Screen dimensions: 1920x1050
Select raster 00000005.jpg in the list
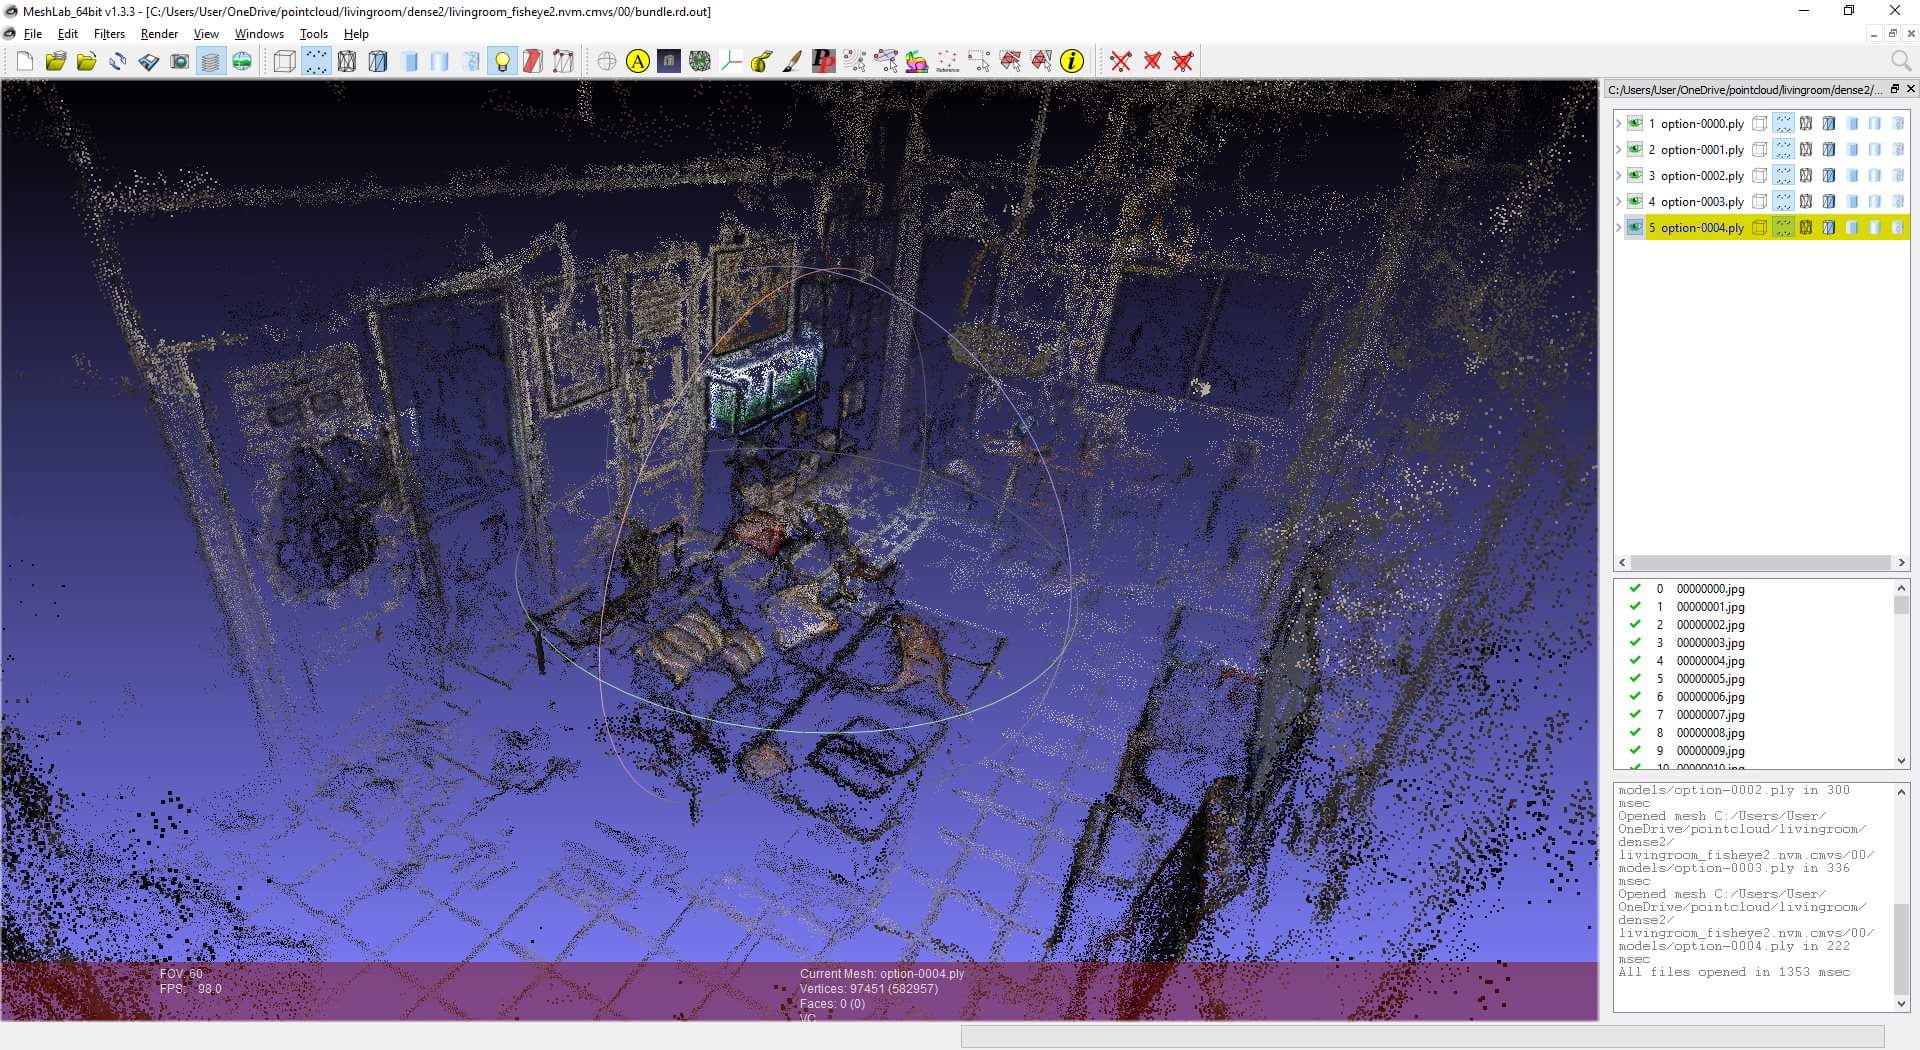coord(1710,679)
